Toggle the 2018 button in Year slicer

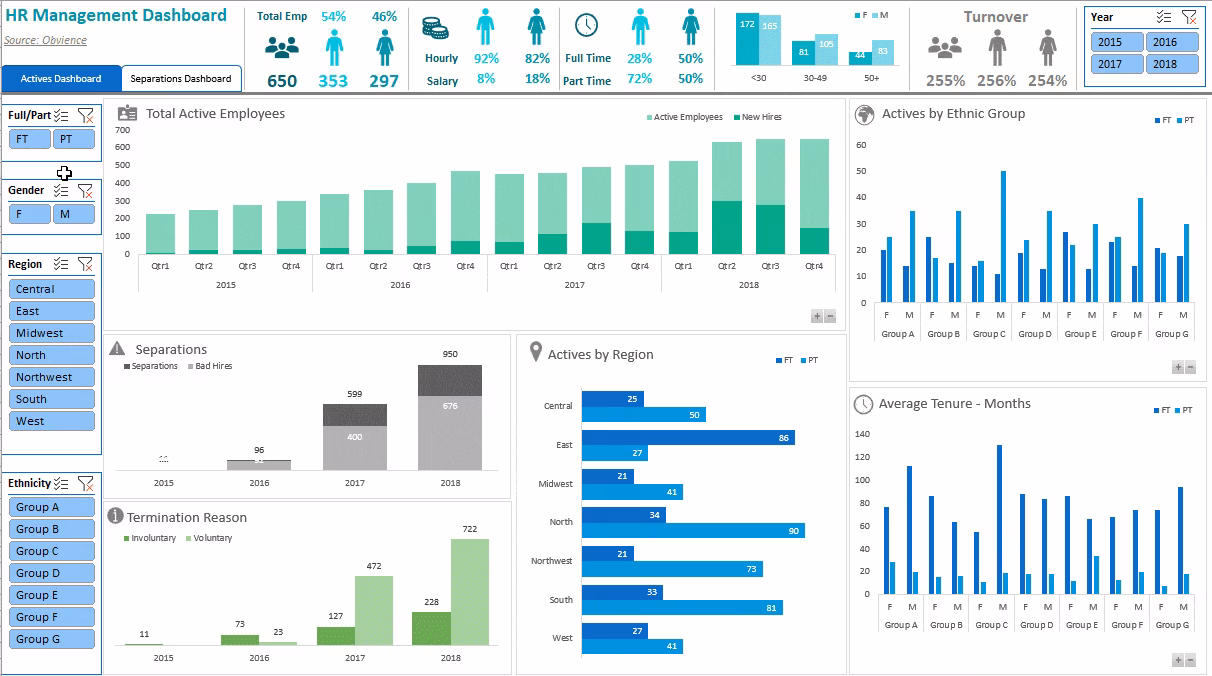[1171, 63]
